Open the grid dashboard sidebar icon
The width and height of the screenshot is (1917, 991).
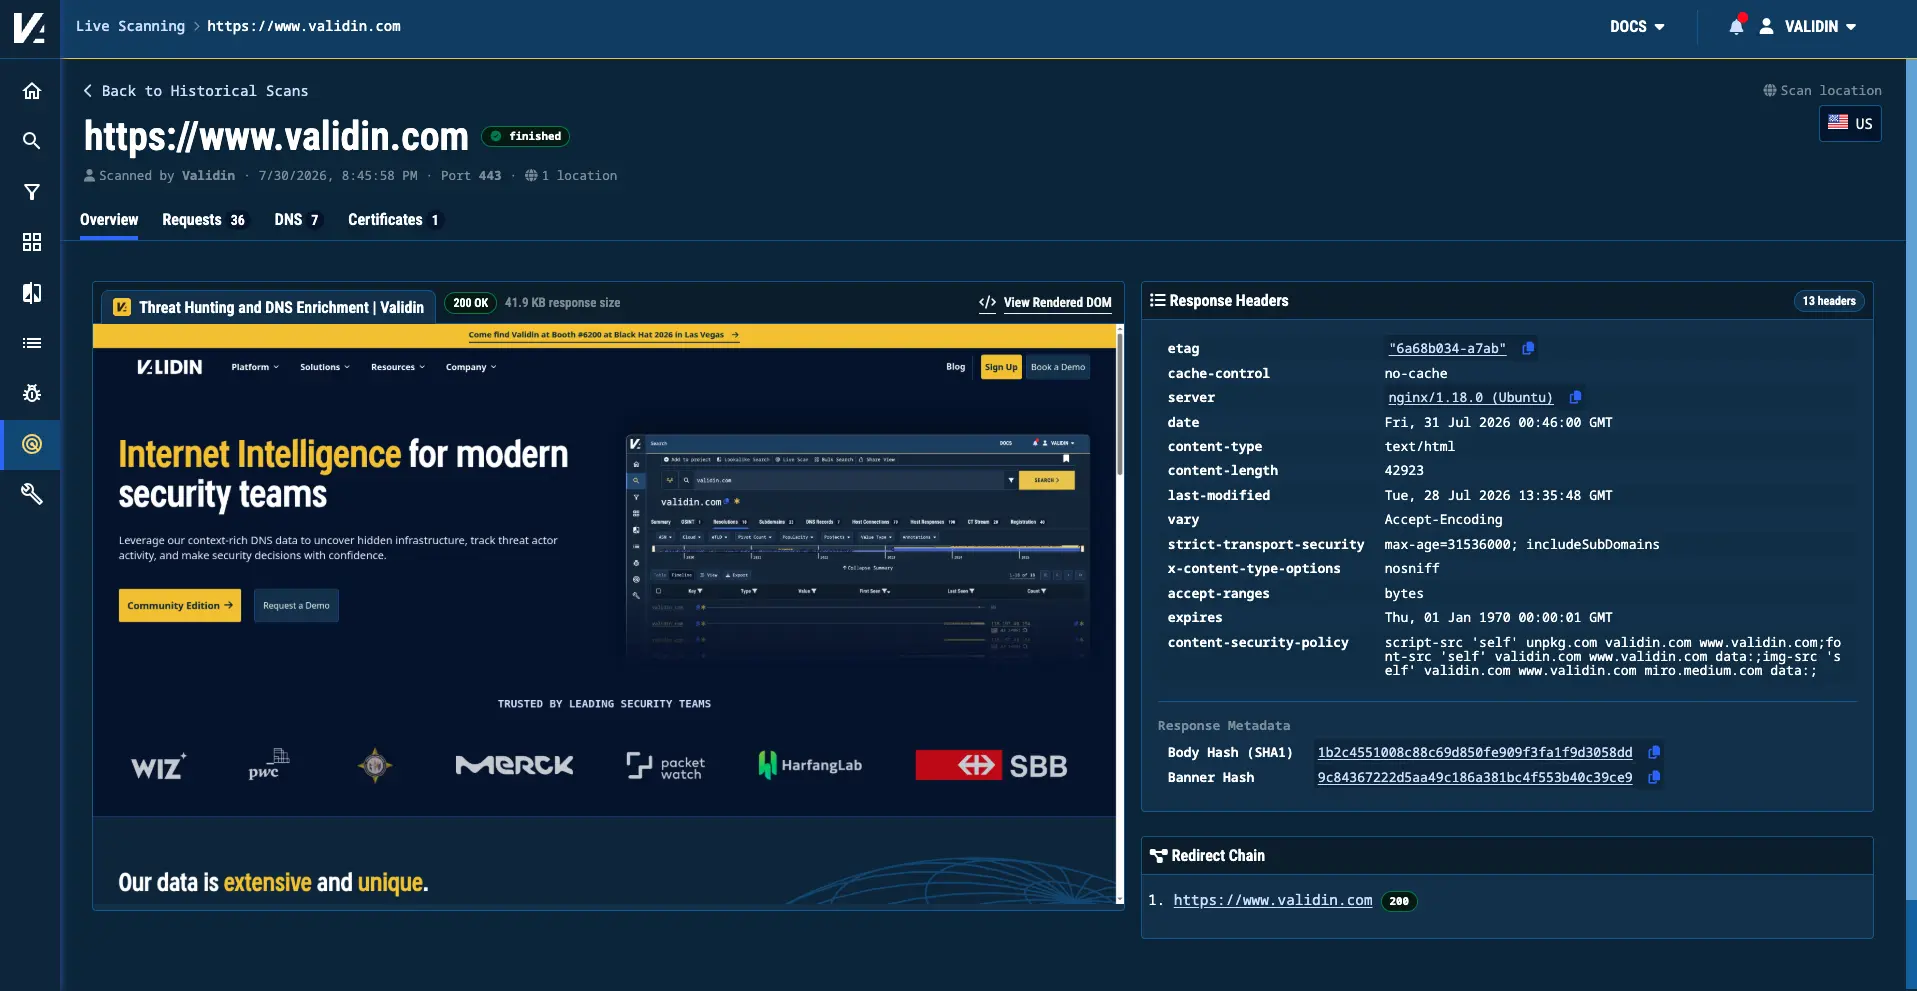(x=32, y=242)
